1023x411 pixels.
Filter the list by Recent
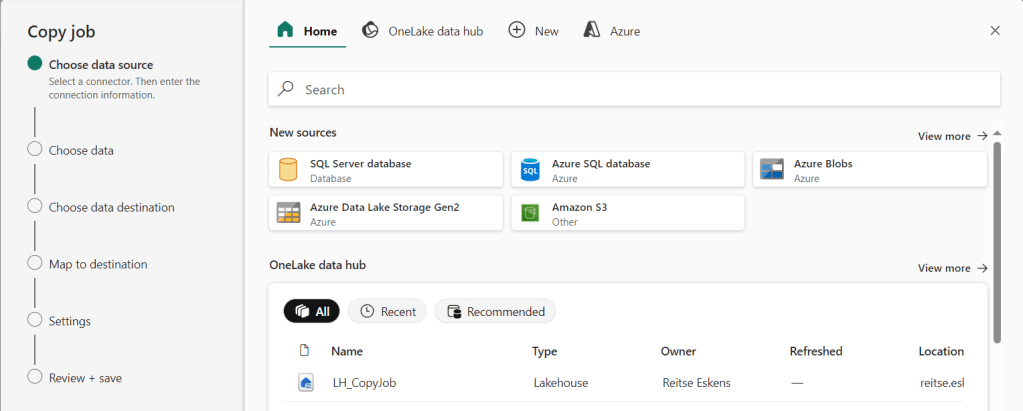[x=387, y=311]
